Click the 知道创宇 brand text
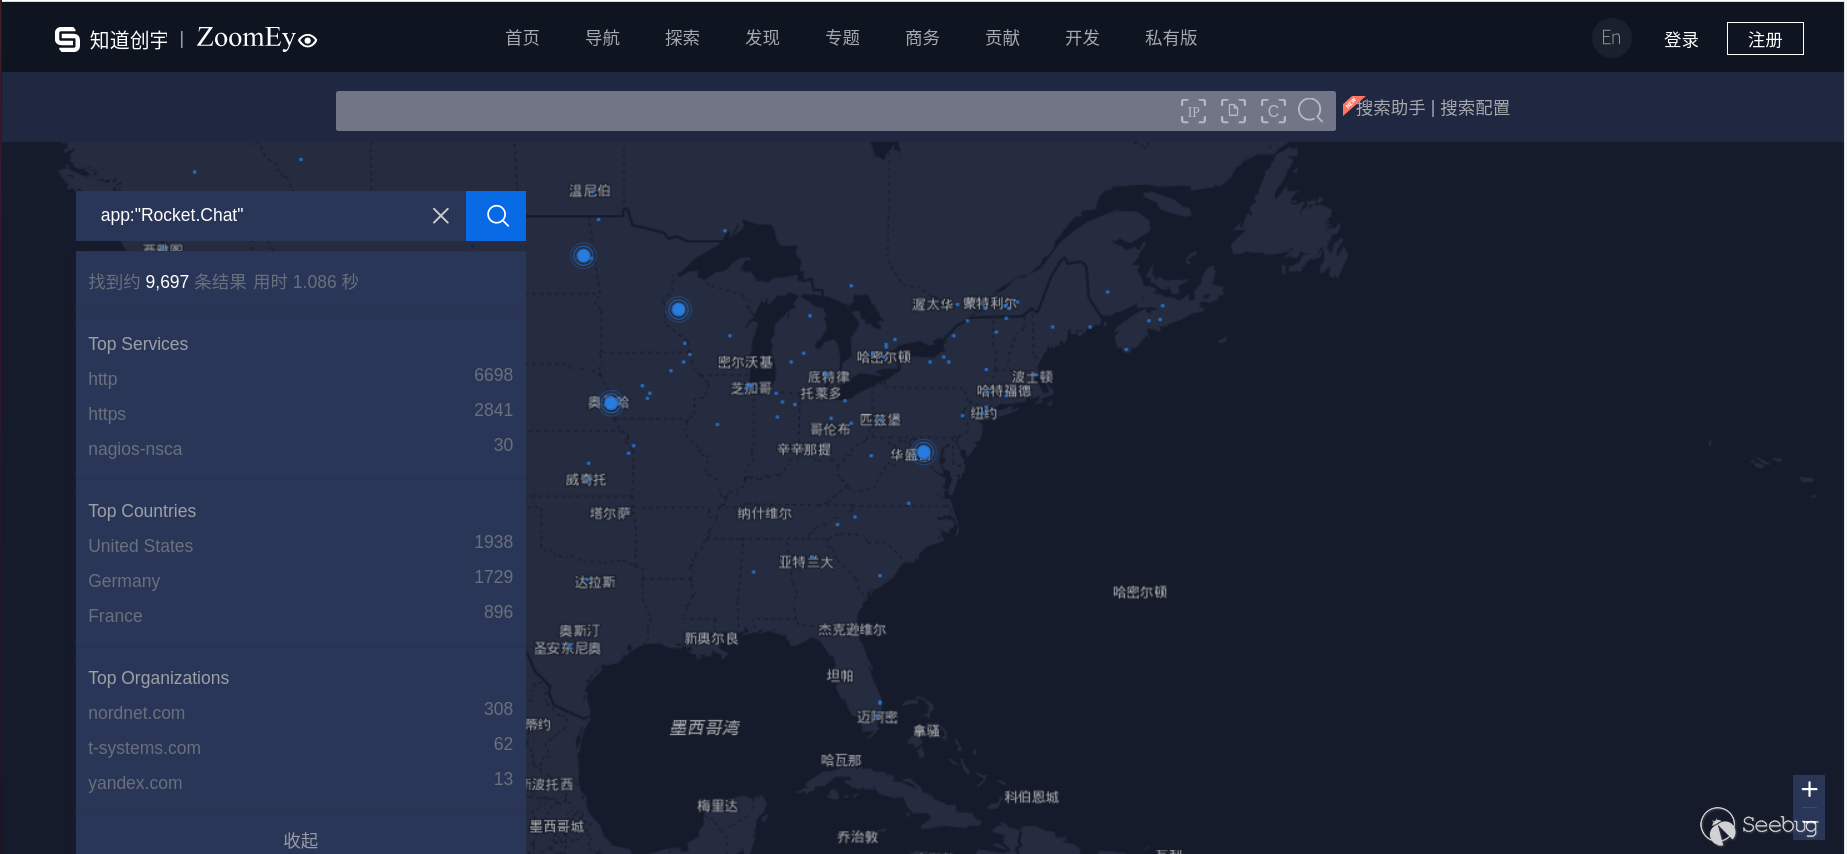Image resolution: width=1847 pixels, height=854 pixels. click(129, 40)
